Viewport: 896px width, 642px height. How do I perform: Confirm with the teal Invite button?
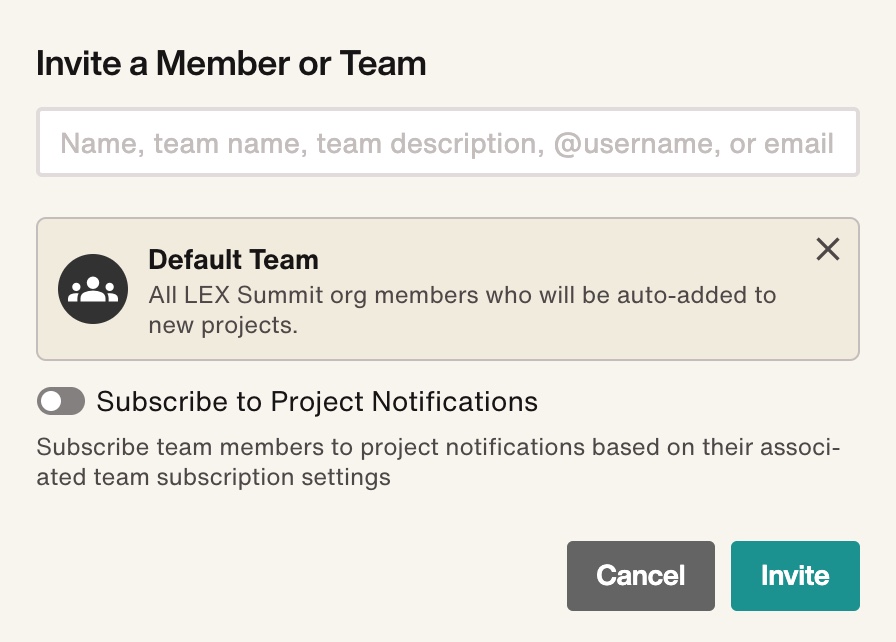coord(795,576)
